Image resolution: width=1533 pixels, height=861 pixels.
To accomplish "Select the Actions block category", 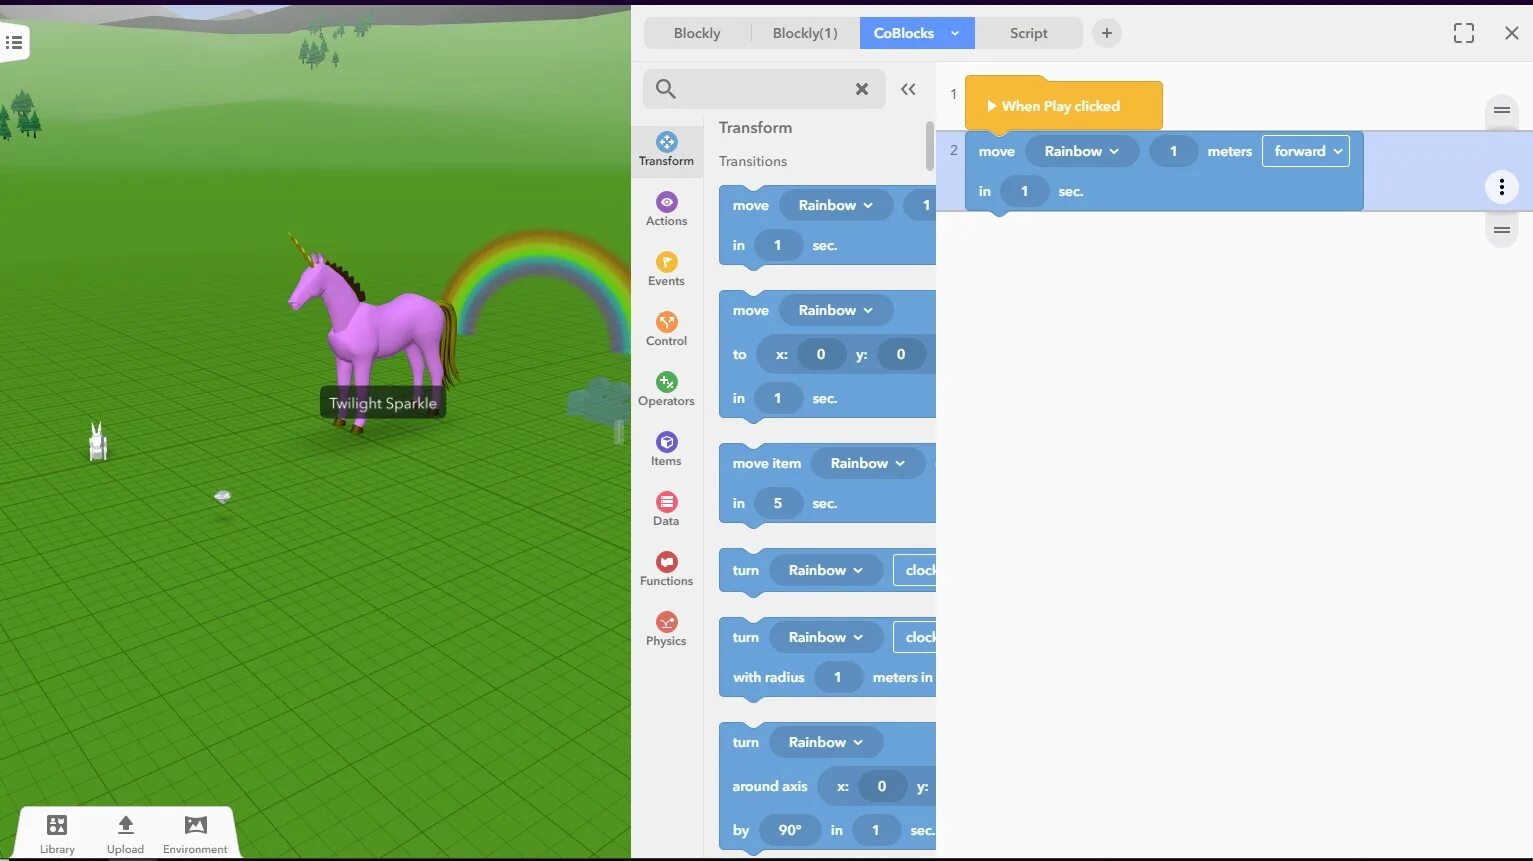I will point(666,209).
